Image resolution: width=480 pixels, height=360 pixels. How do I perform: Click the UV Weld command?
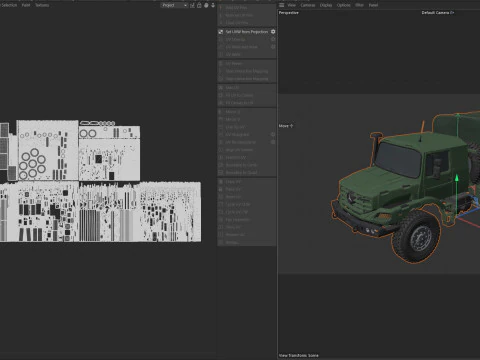tap(233, 54)
